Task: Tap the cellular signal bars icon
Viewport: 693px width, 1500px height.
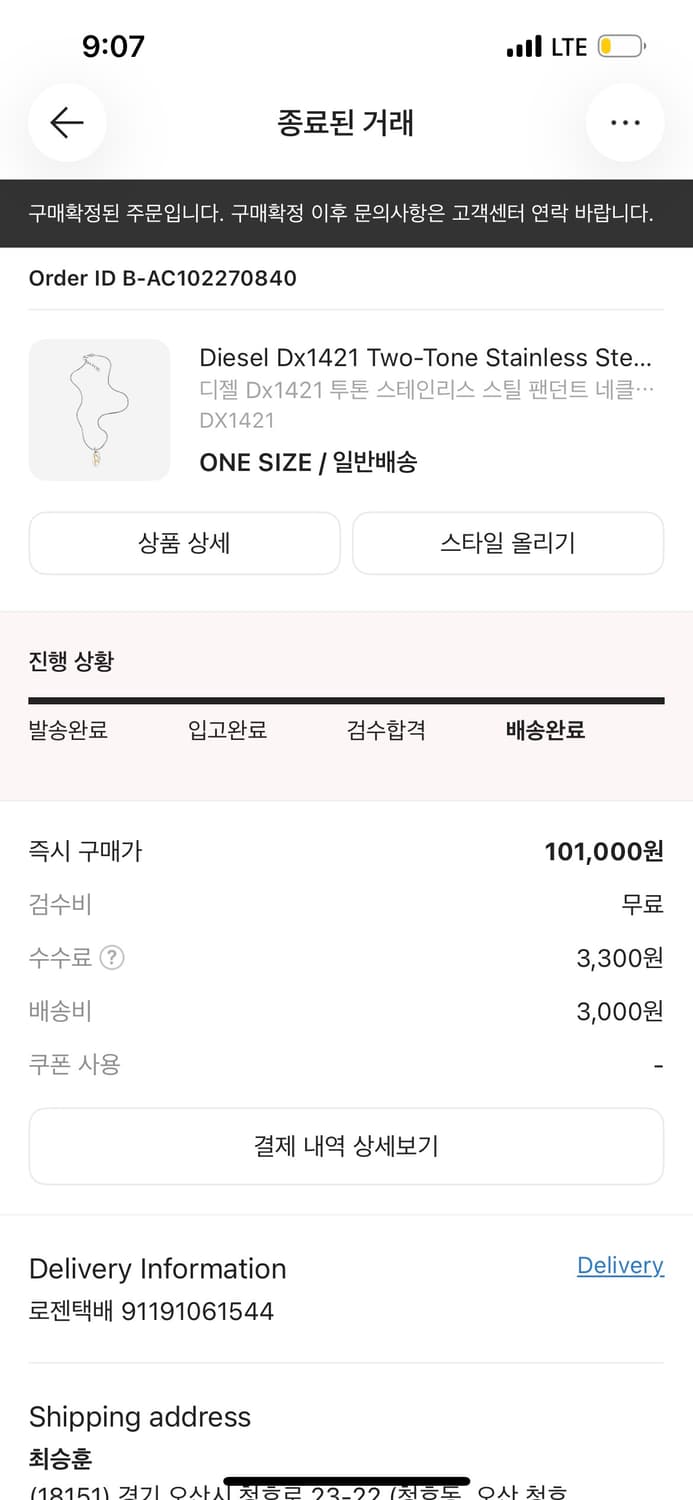Action: click(x=524, y=45)
